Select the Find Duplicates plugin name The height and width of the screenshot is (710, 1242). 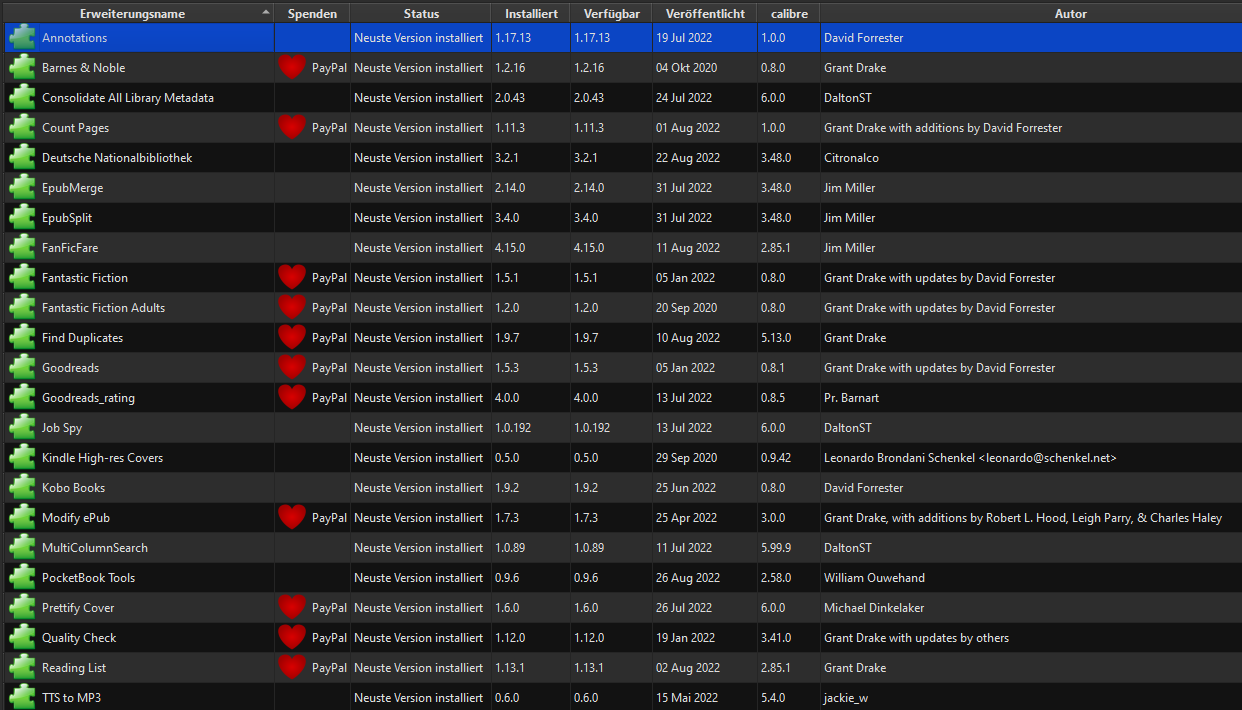point(82,338)
